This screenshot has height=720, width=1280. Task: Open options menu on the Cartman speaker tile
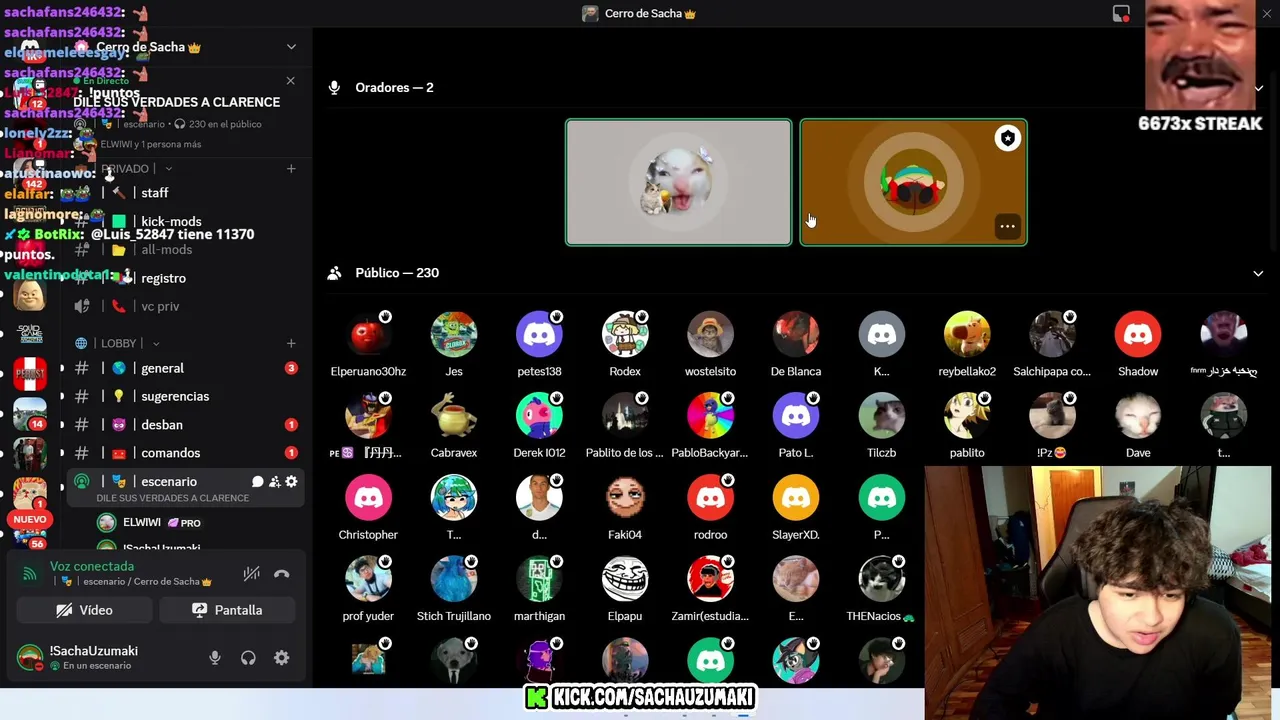tap(1007, 226)
